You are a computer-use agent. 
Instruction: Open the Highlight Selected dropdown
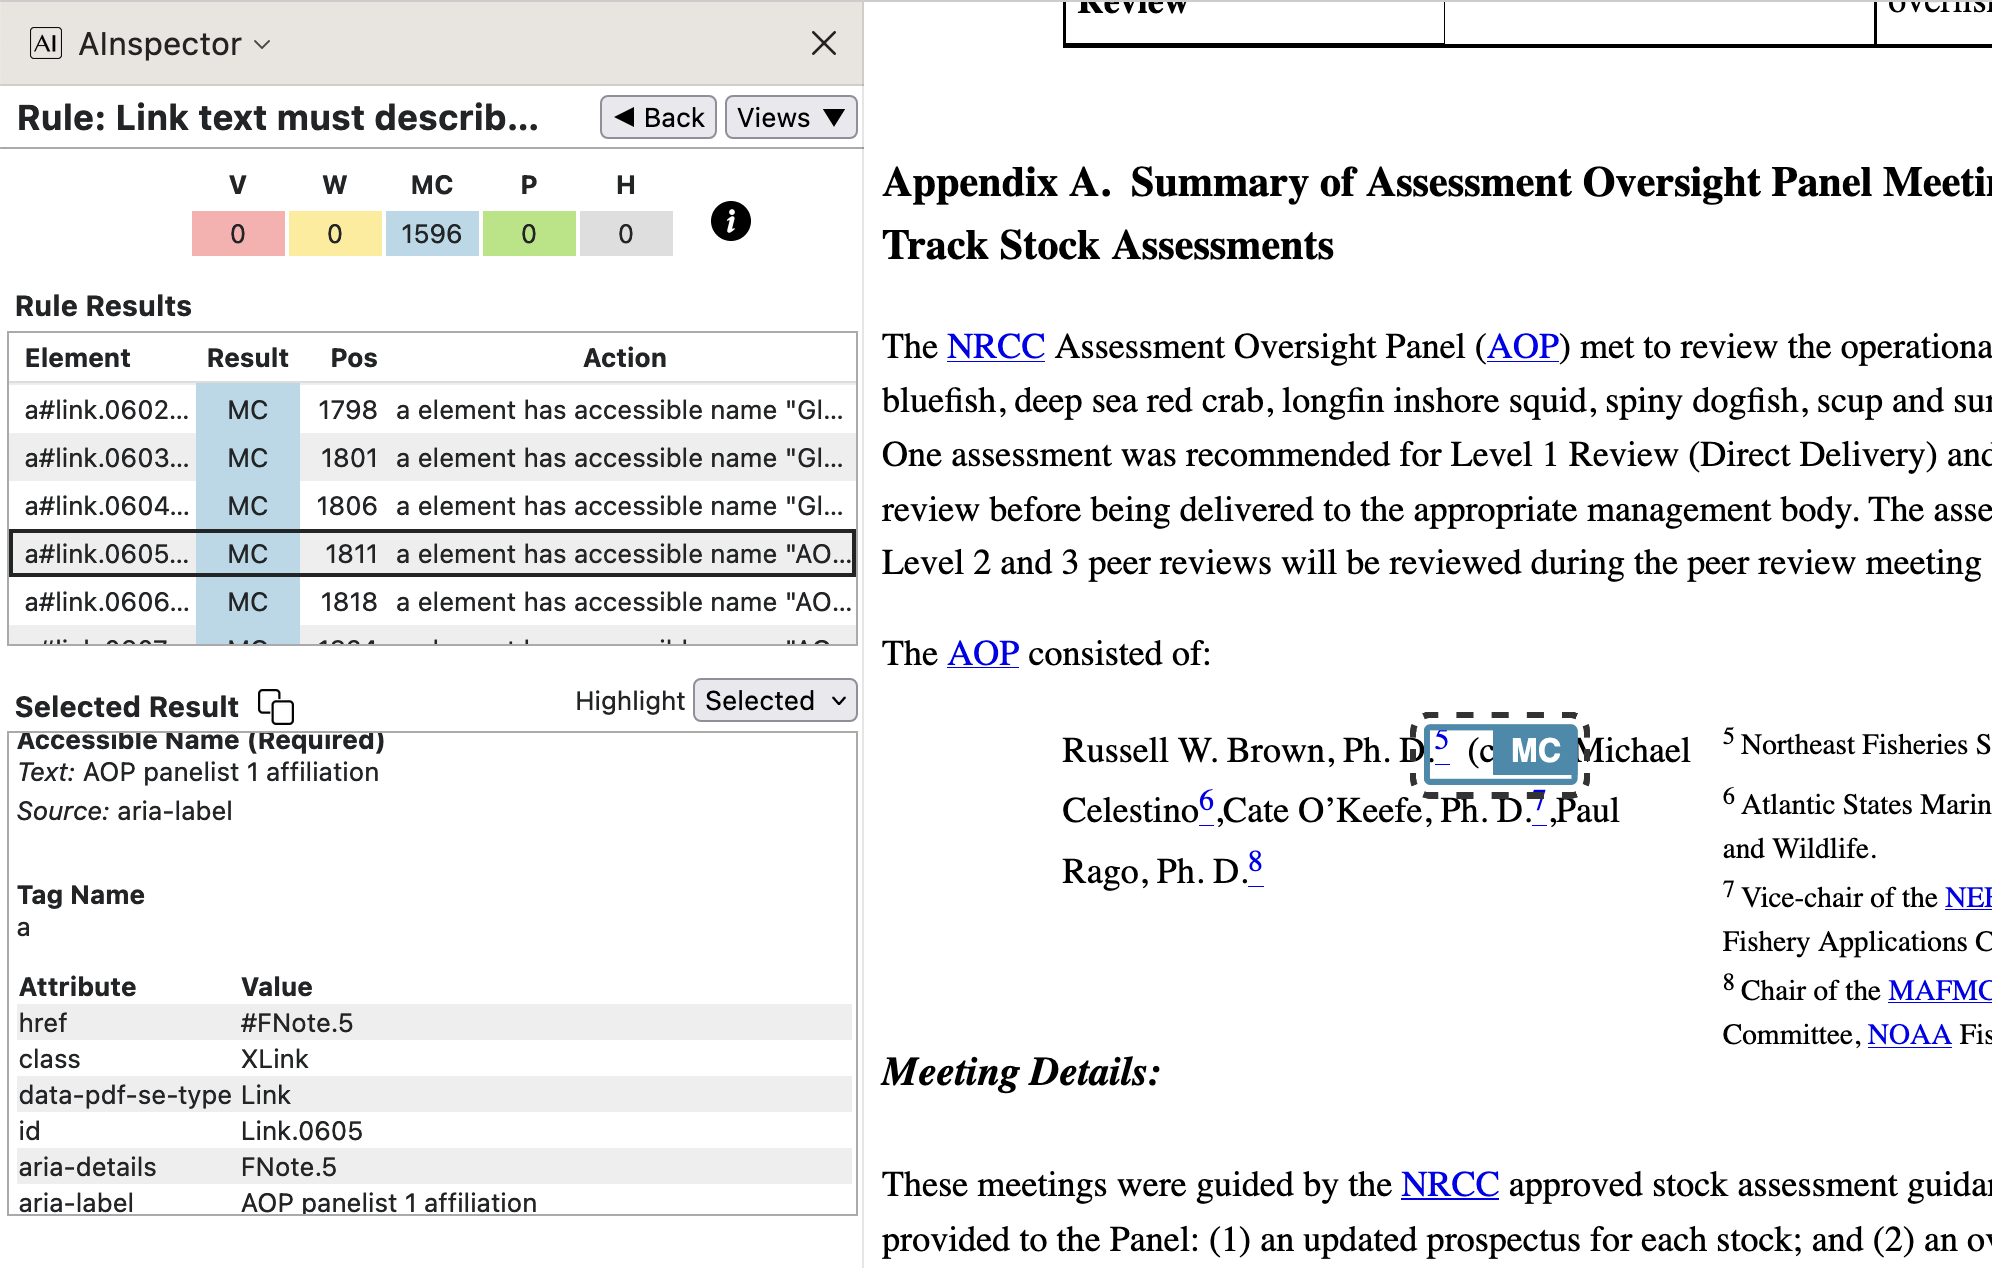[775, 701]
